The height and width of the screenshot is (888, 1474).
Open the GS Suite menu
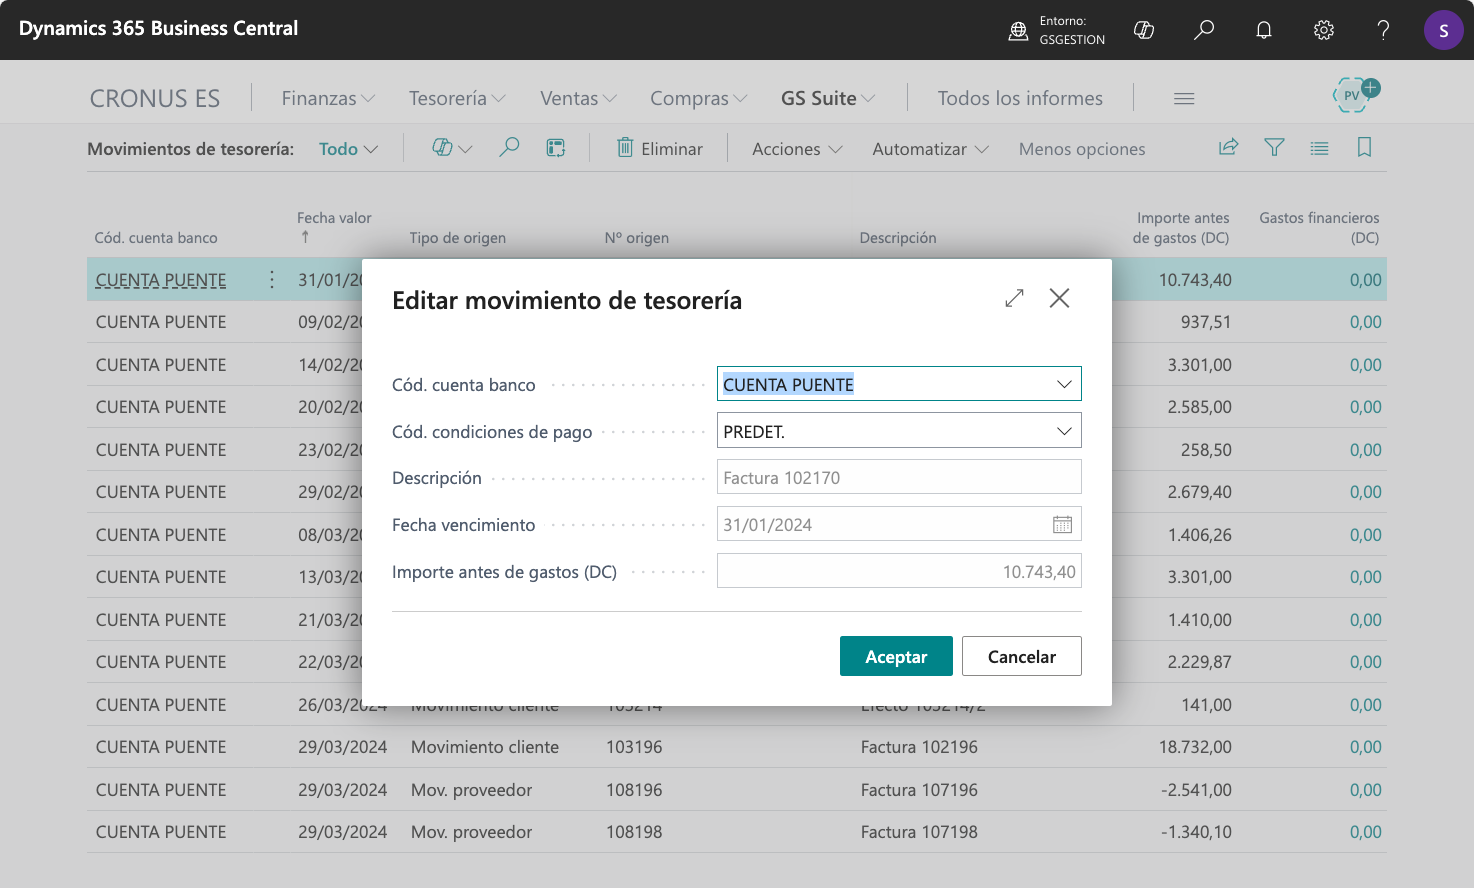coord(827,98)
